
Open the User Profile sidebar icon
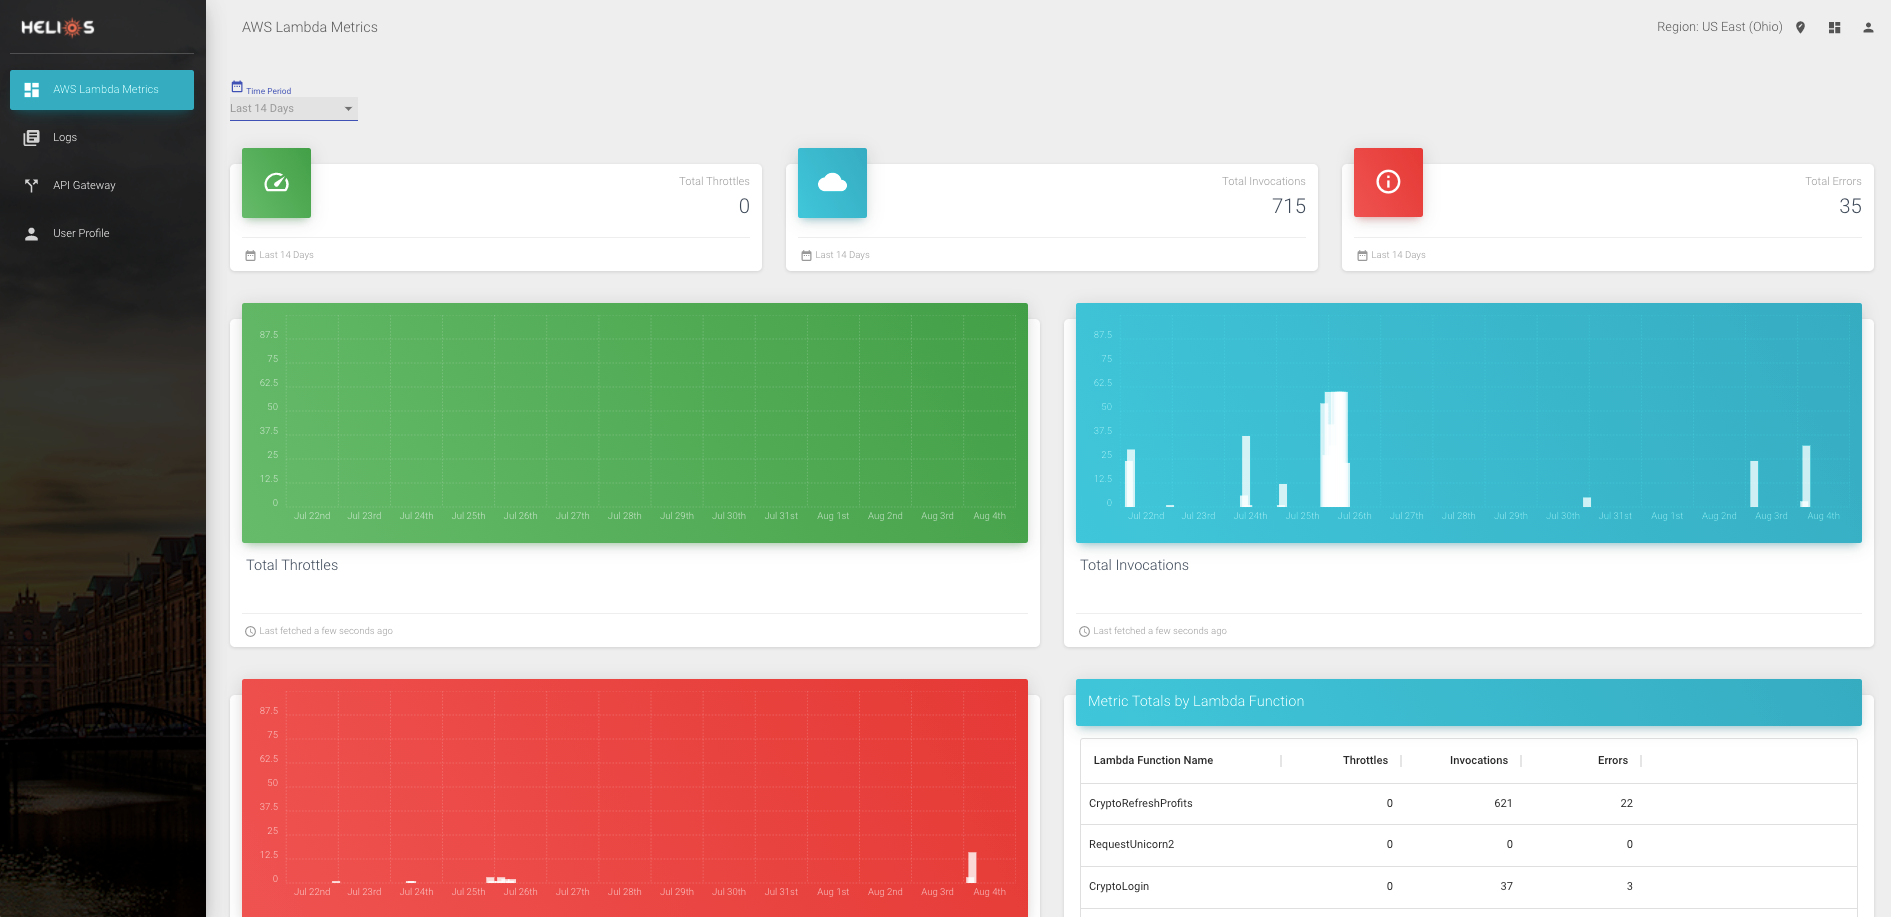pyautogui.click(x=31, y=233)
